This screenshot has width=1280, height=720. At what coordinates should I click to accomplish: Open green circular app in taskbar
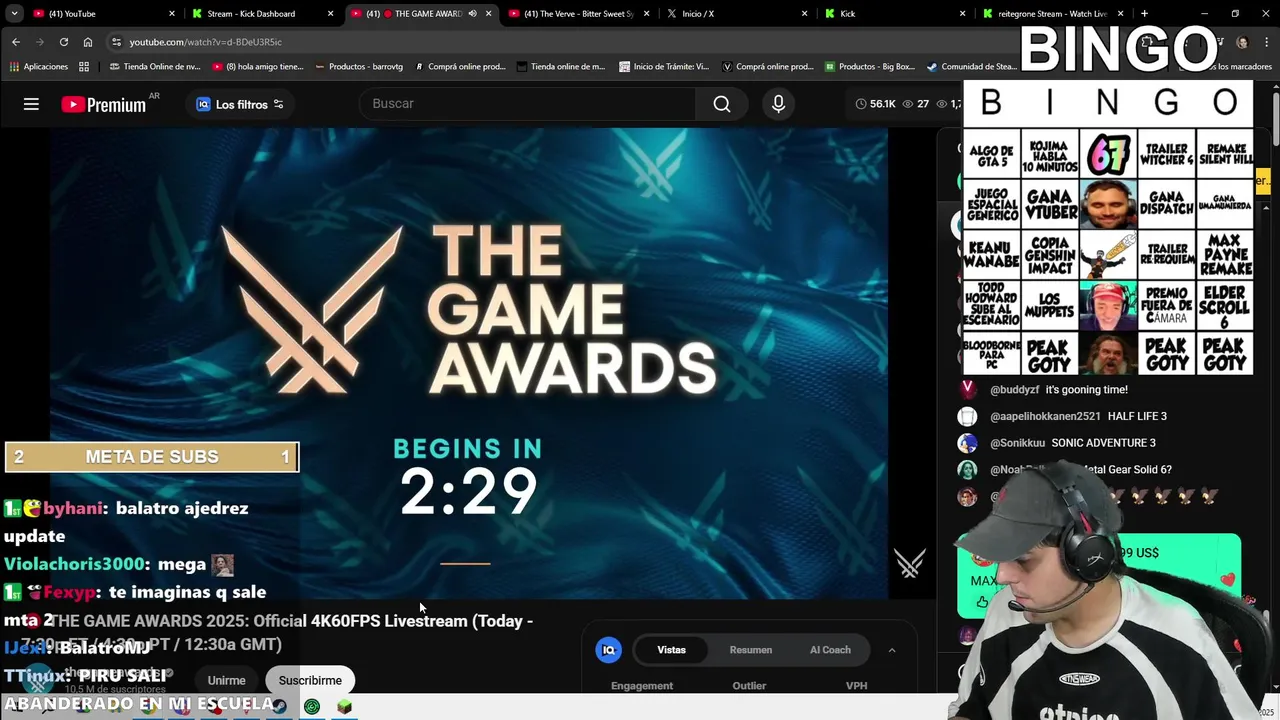coord(312,707)
